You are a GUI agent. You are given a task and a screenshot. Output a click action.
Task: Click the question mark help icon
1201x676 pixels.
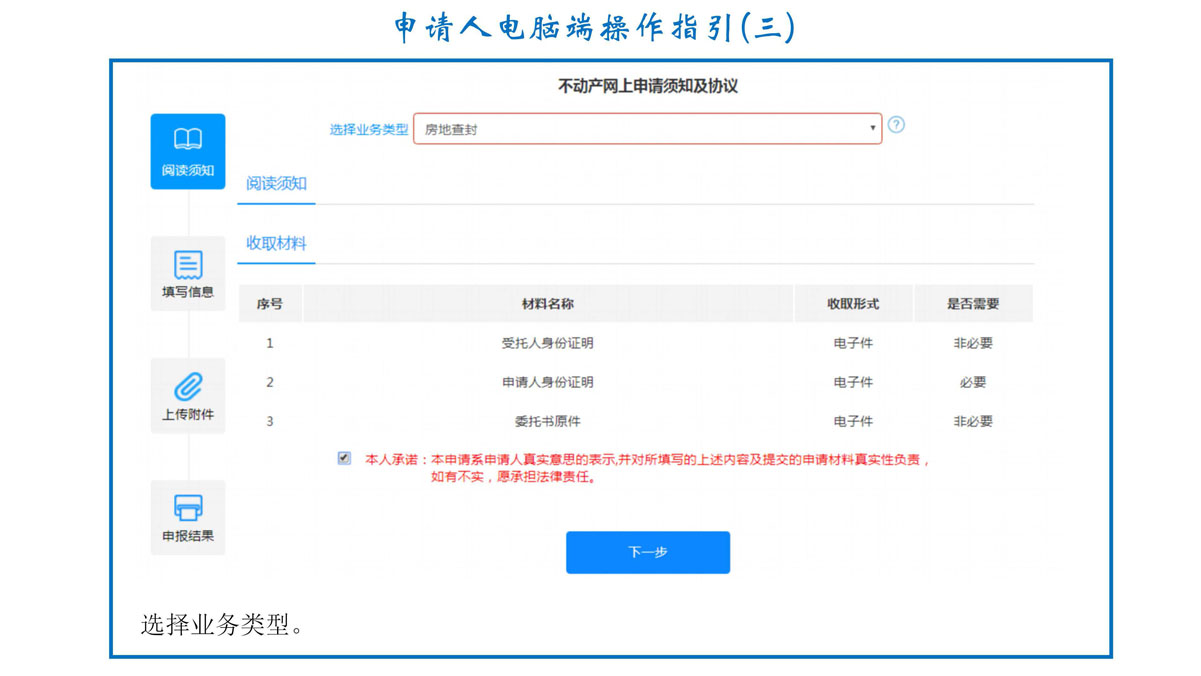coord(896,125)
